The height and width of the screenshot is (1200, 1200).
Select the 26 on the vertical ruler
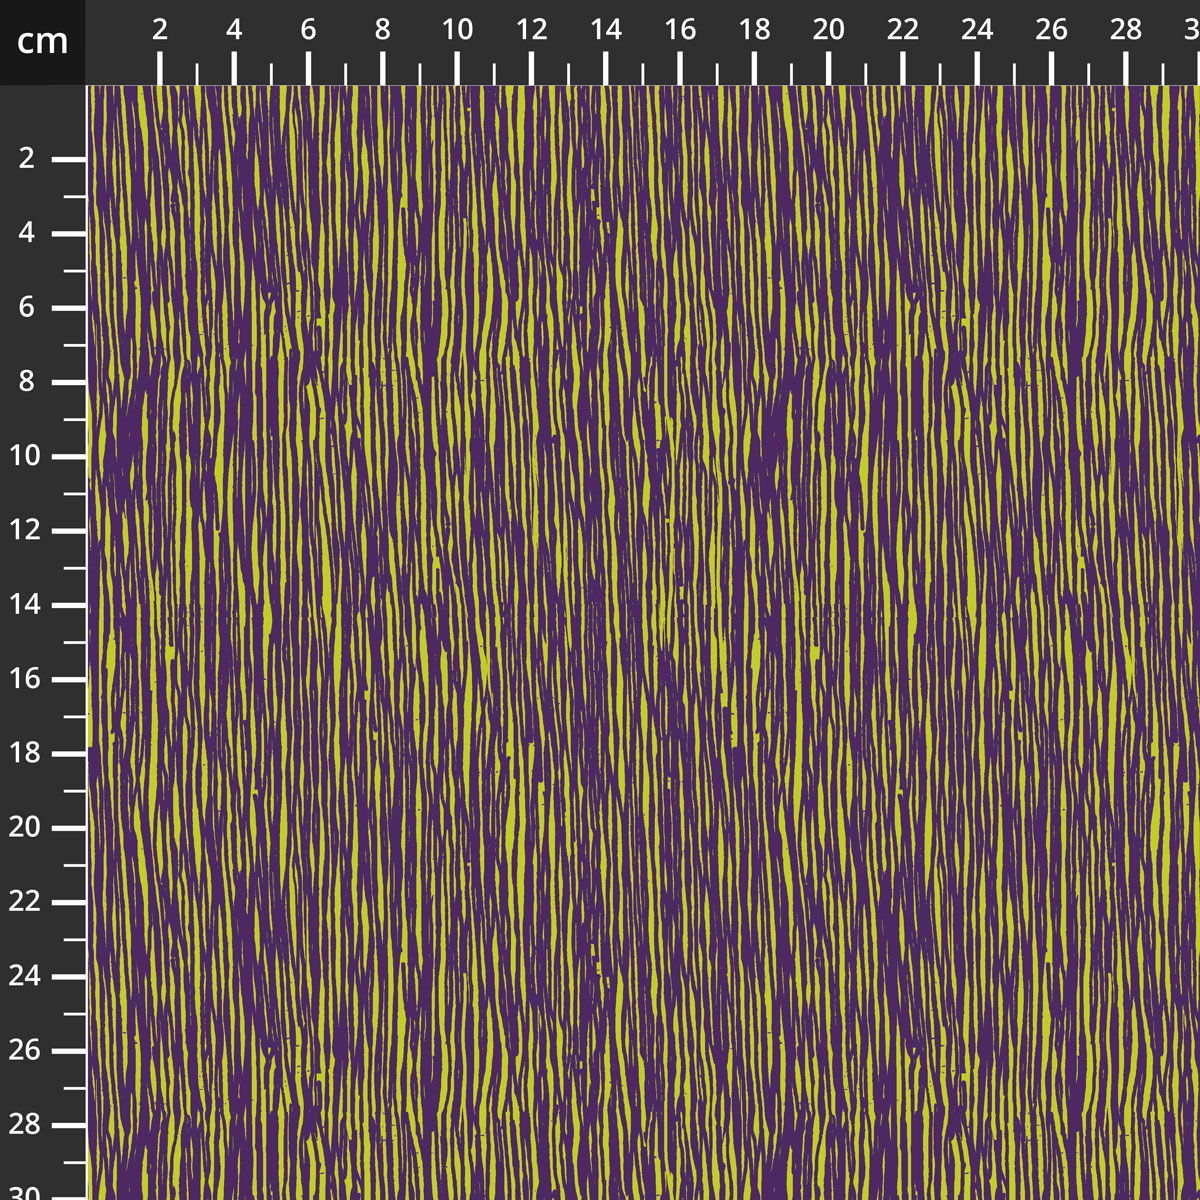pos(26,1049)
